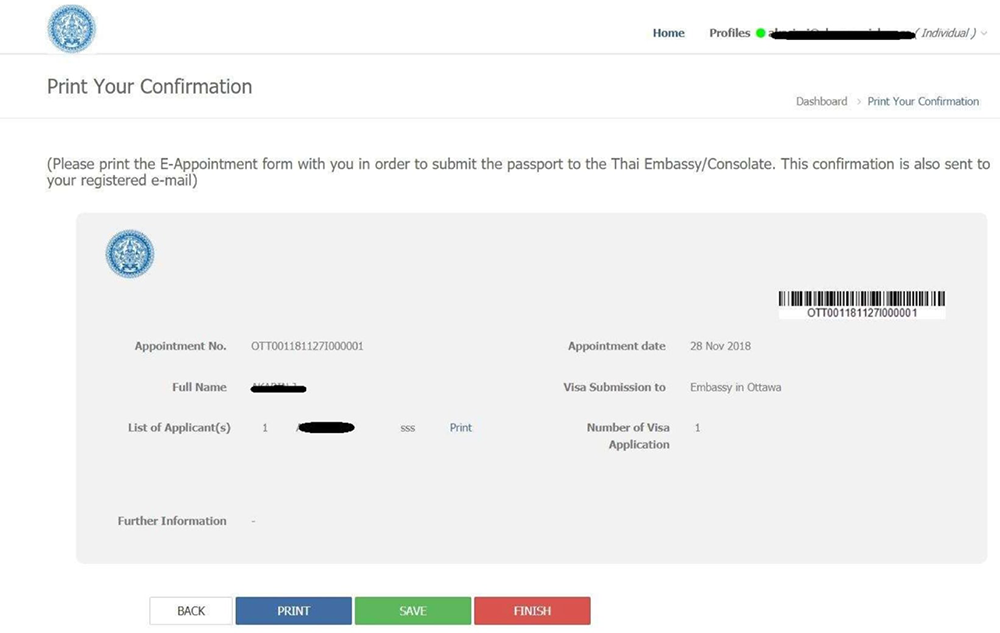Click the appointment barcode image

(862, 305)
